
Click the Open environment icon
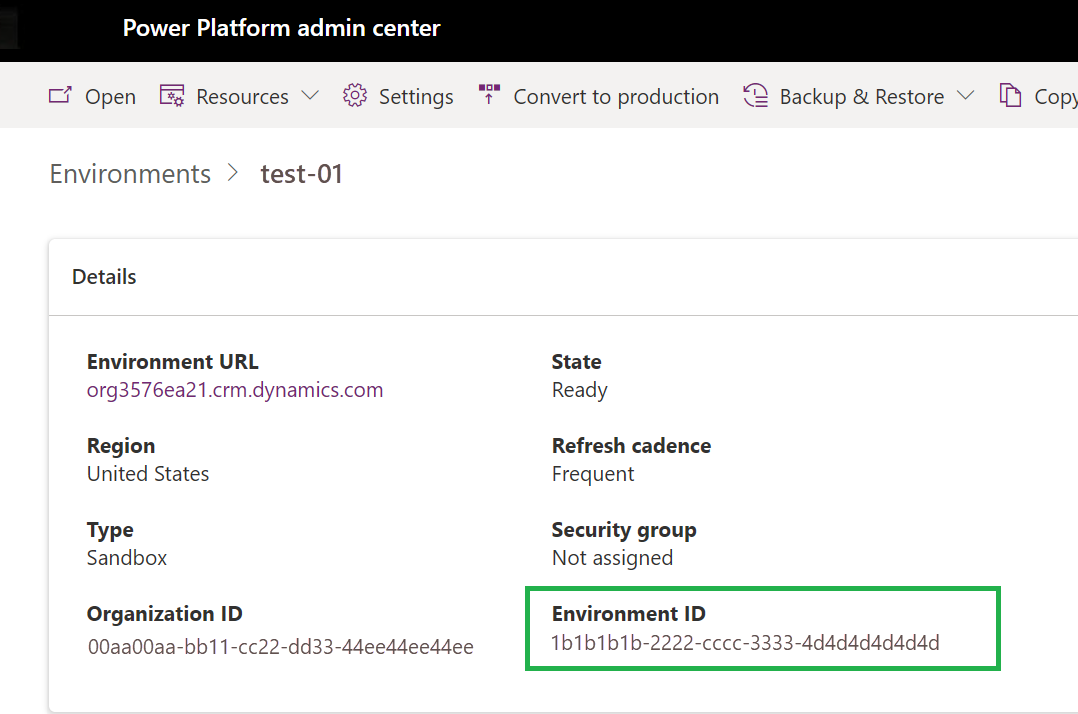62,95
